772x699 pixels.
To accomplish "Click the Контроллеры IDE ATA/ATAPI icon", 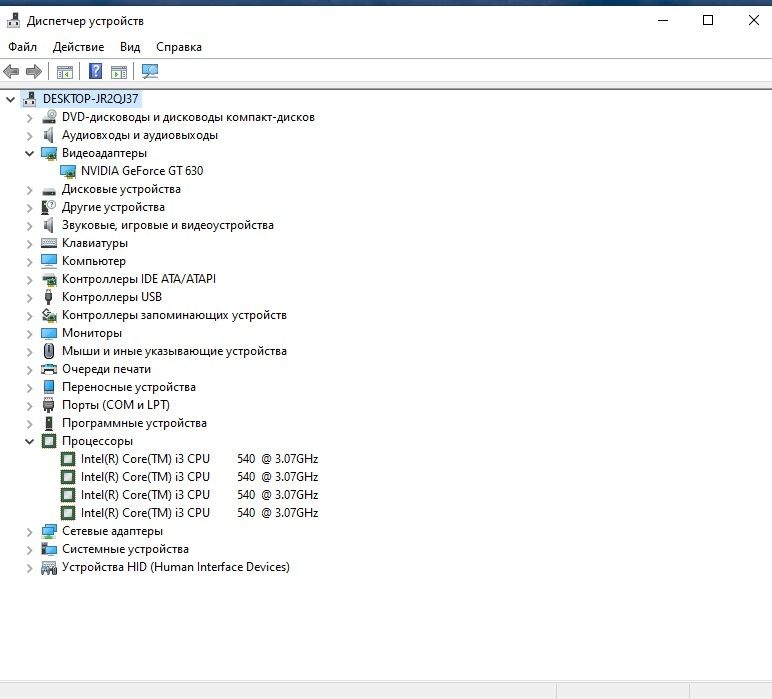I will (x=49, y=279).
